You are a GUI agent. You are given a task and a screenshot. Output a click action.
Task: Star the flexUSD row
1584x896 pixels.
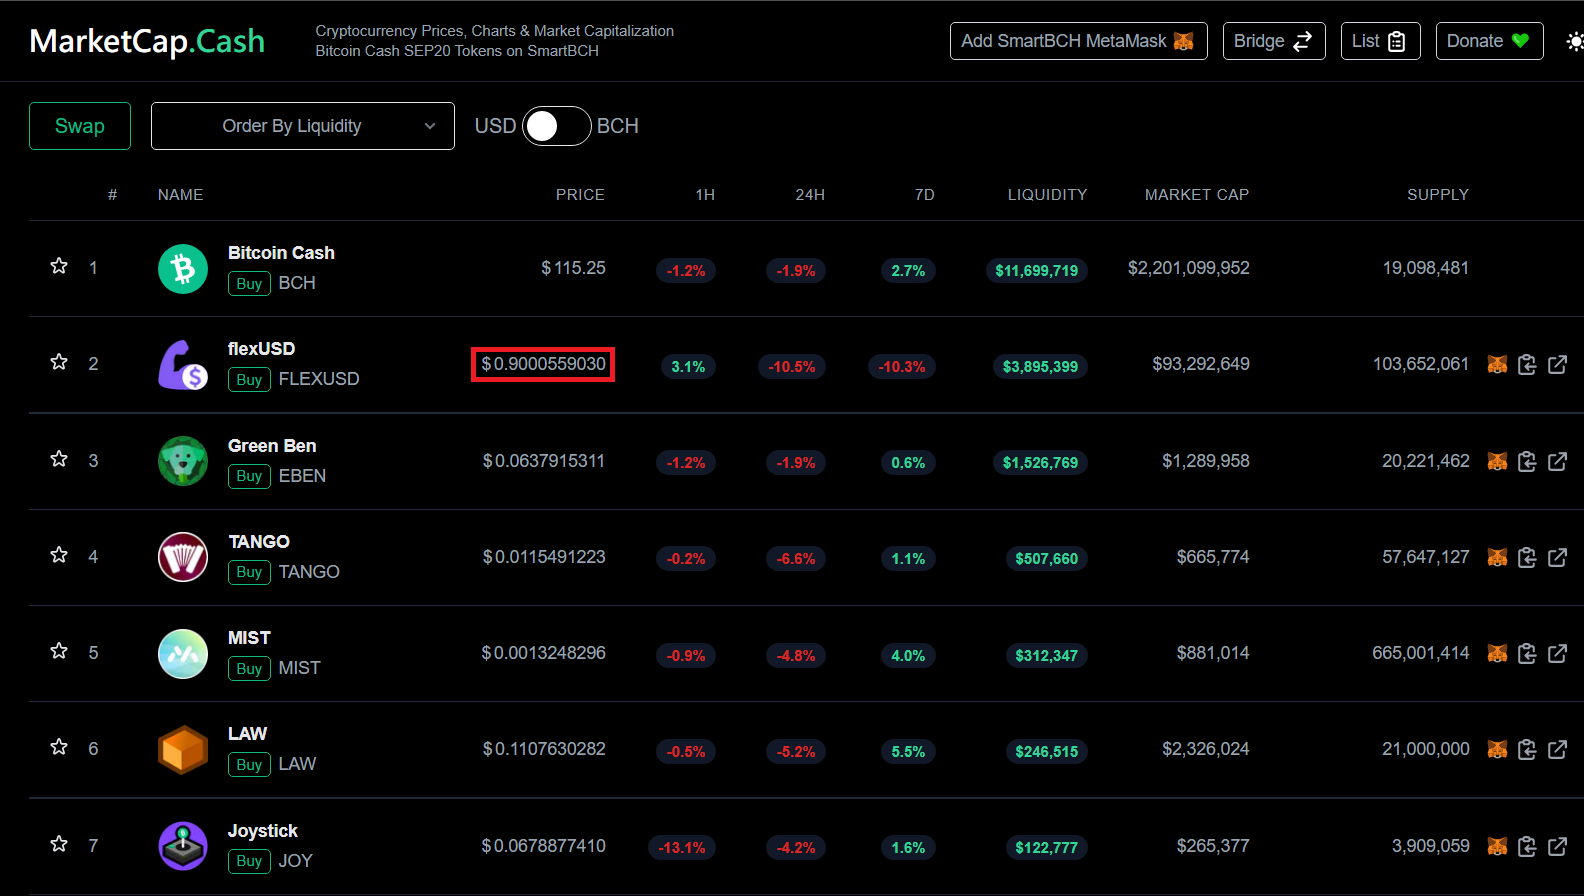click(59, 362)
